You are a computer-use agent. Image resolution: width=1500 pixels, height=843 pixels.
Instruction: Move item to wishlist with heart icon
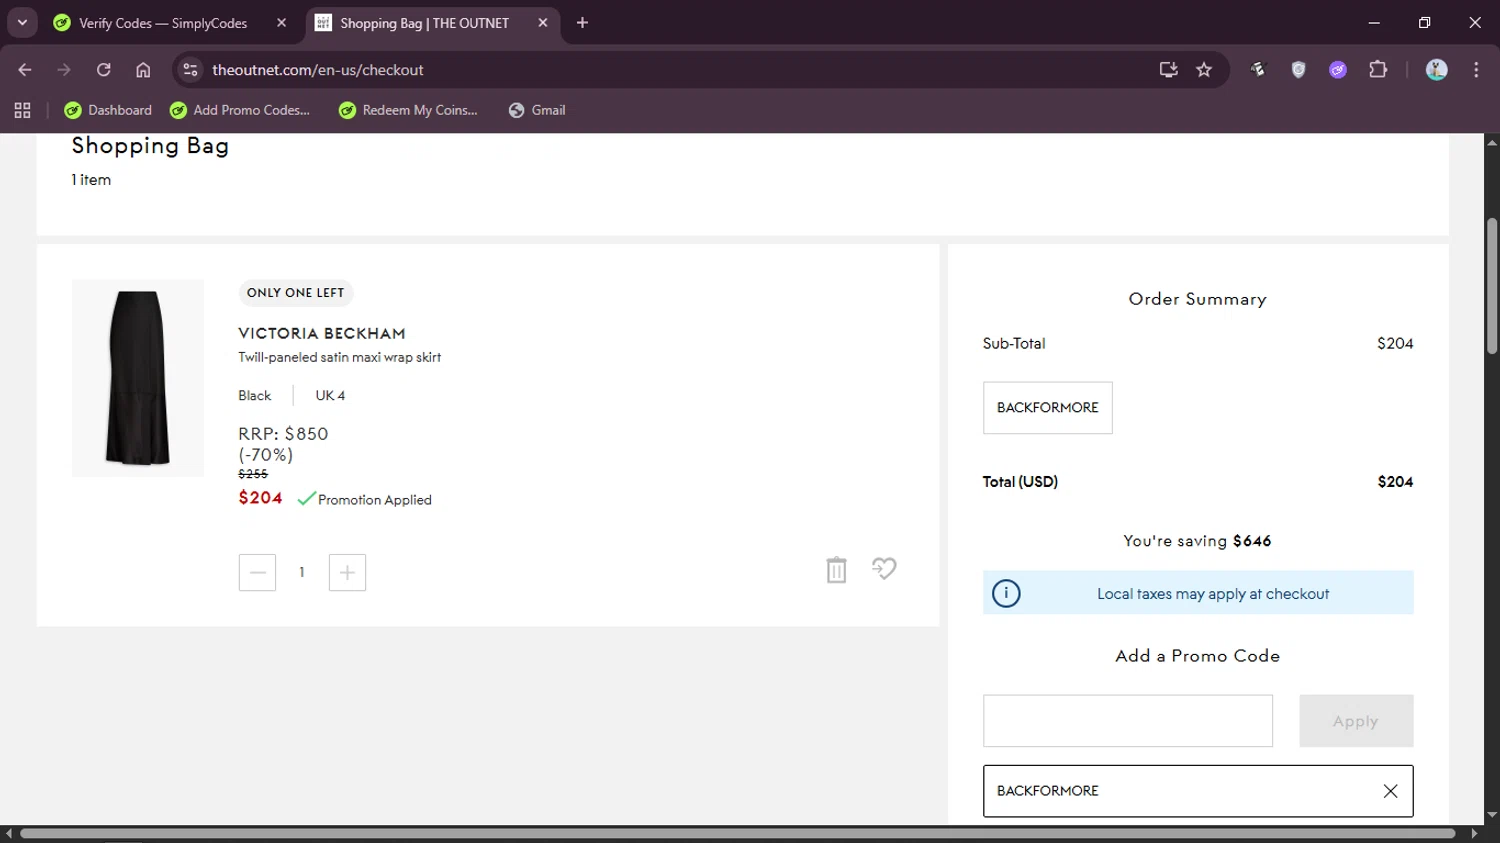pos(884,569)
